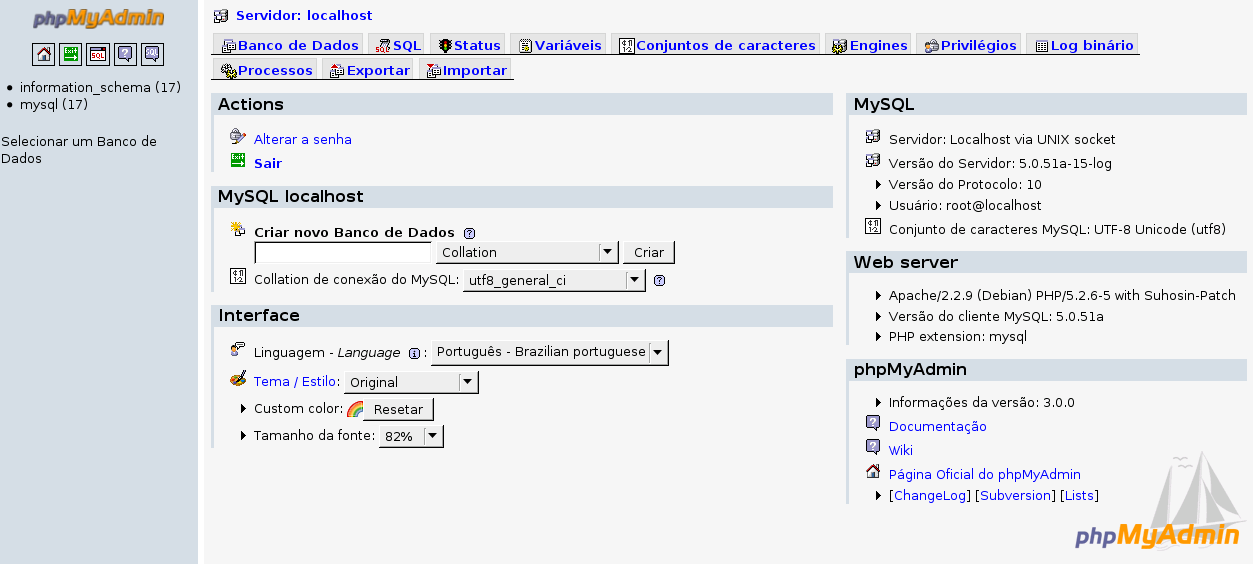Open the Lists link
The width and height of the screenshot is (1253, 564).
point(1079,495)
